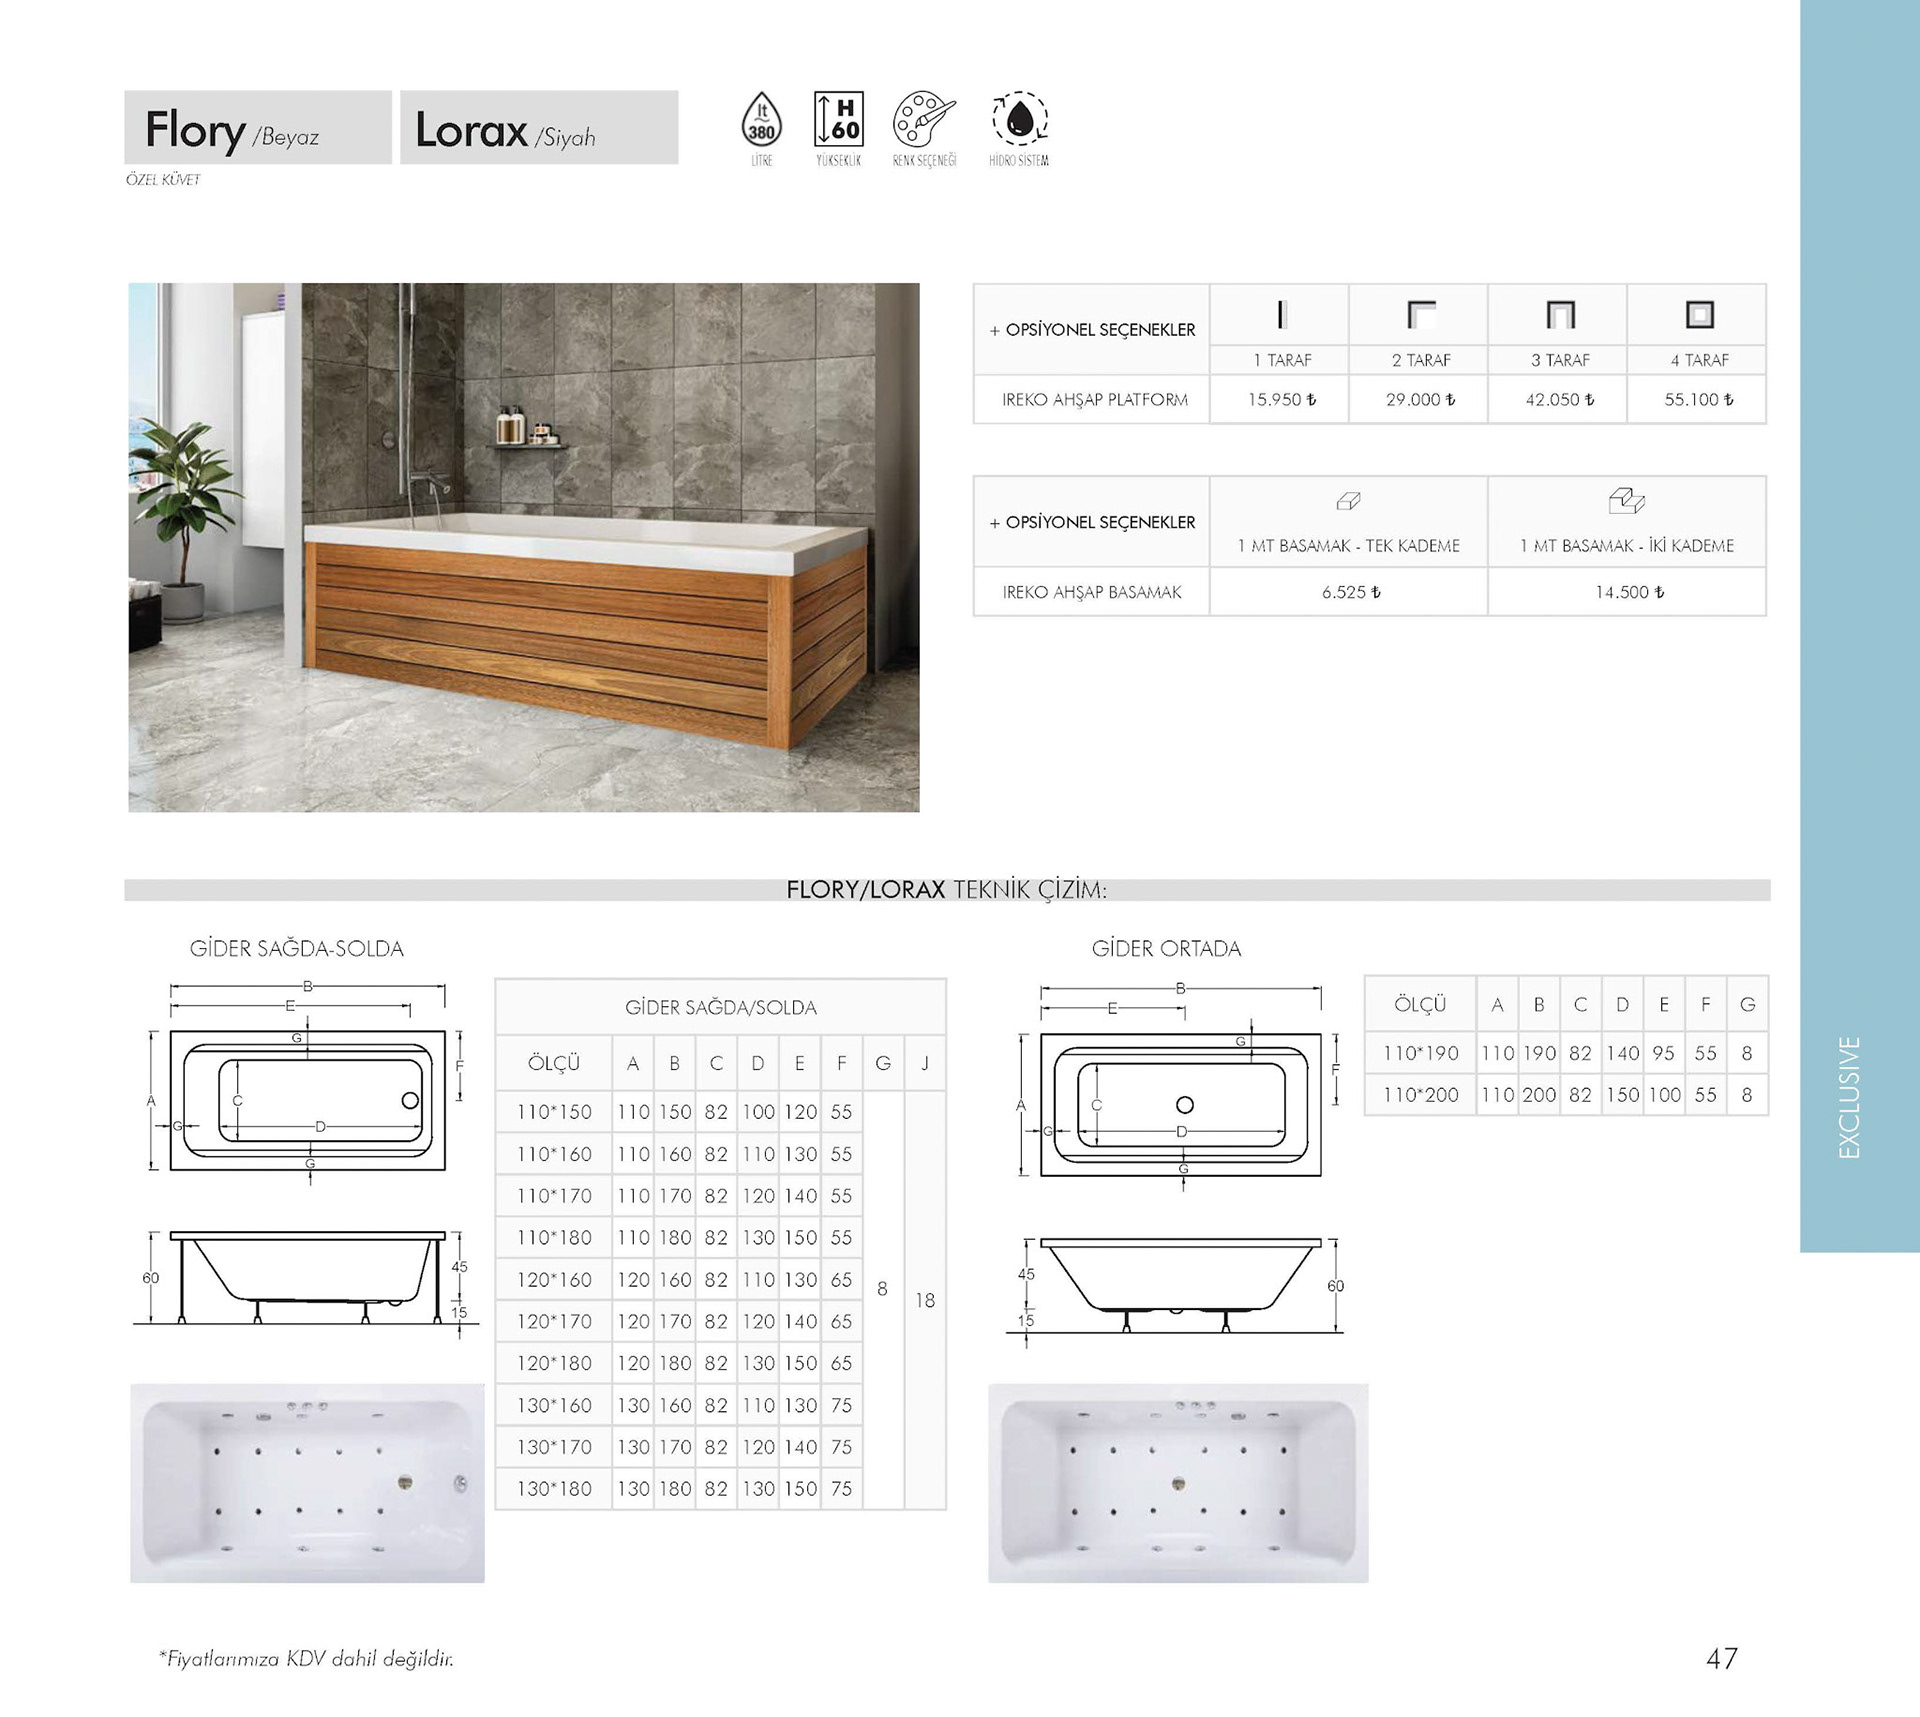Click the 3 Taraf three-sided icon
Viewport: 1920px width, 1717px height.
coord(1560,315)
